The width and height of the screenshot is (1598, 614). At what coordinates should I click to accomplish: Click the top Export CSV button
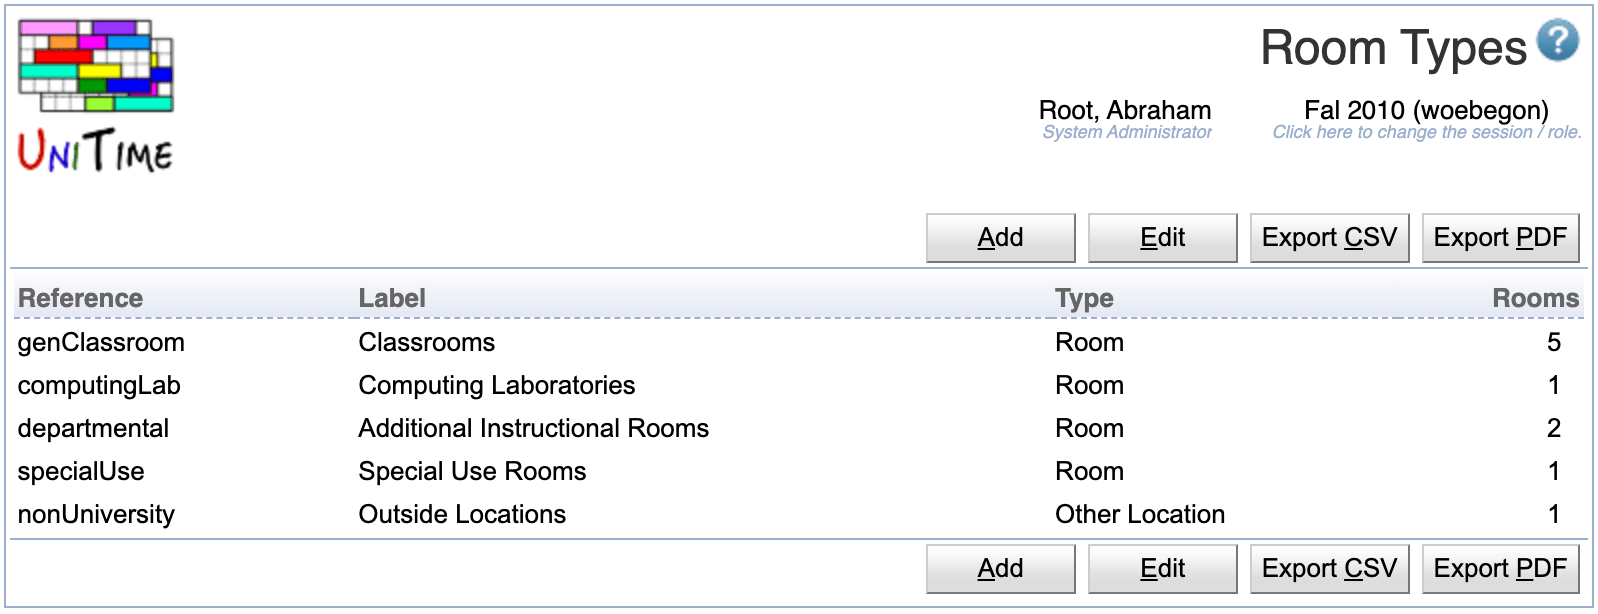click(x=1328, y=238)
